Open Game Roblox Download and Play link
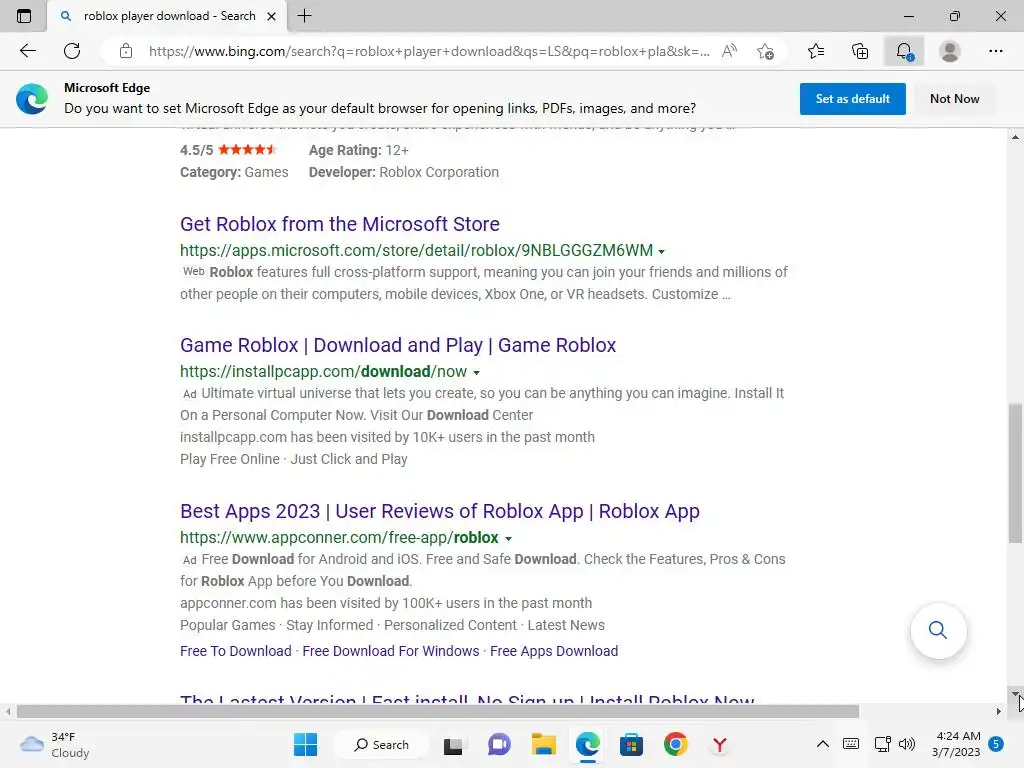The image size is (1024, 768). point(398,345)
